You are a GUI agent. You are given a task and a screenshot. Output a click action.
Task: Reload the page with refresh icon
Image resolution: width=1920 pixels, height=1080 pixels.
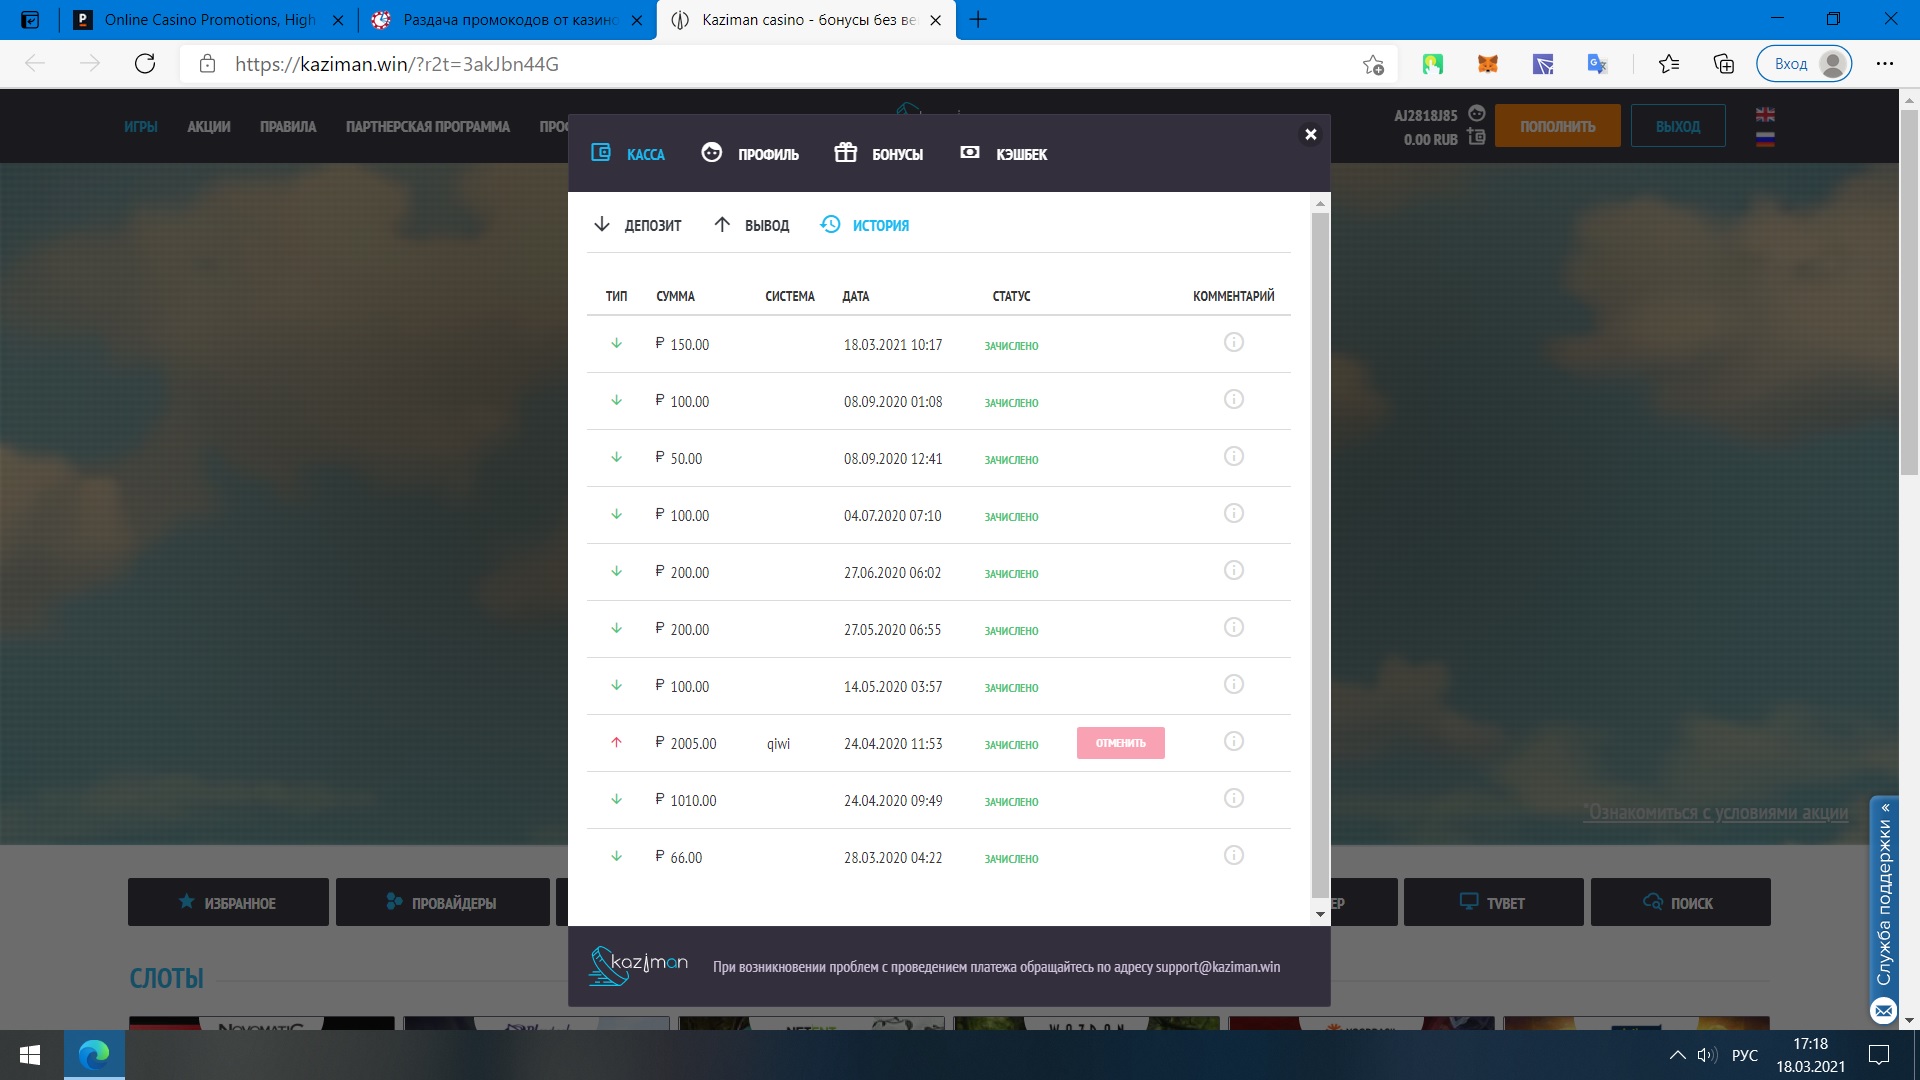[145, 64]
